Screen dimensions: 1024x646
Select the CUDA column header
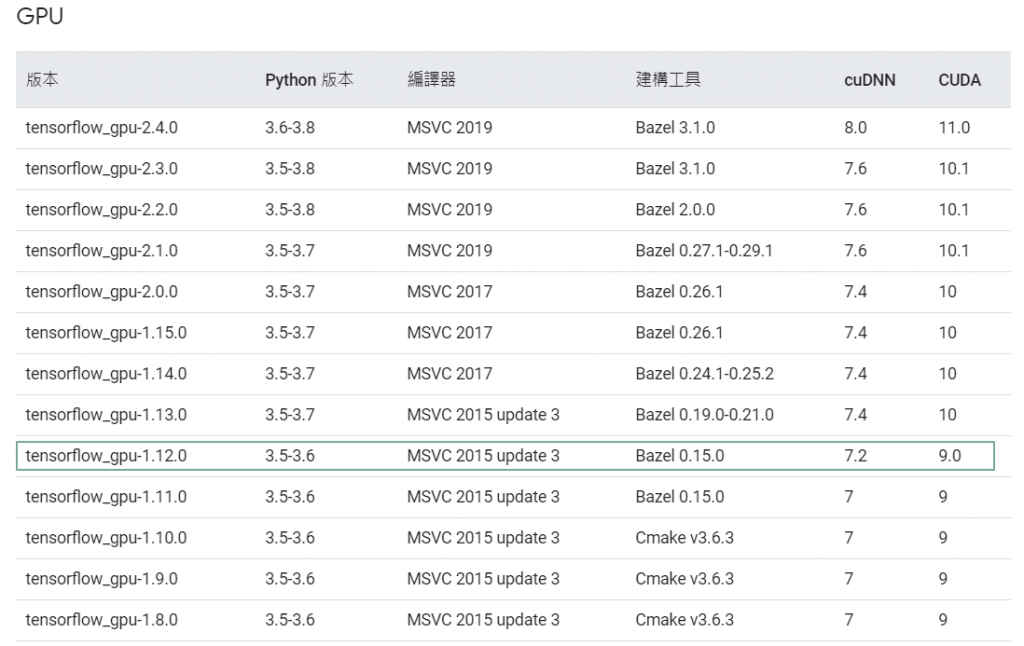959,80
